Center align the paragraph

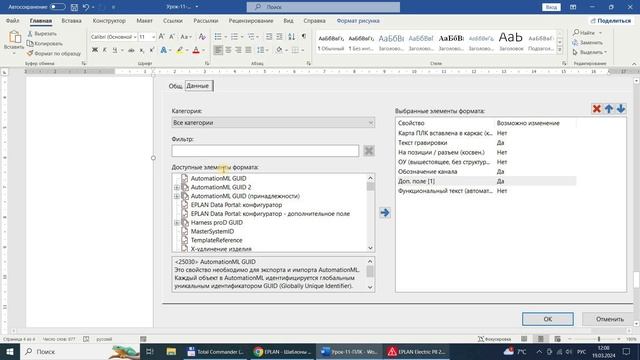pyautogui.click(x=229, y=50)
